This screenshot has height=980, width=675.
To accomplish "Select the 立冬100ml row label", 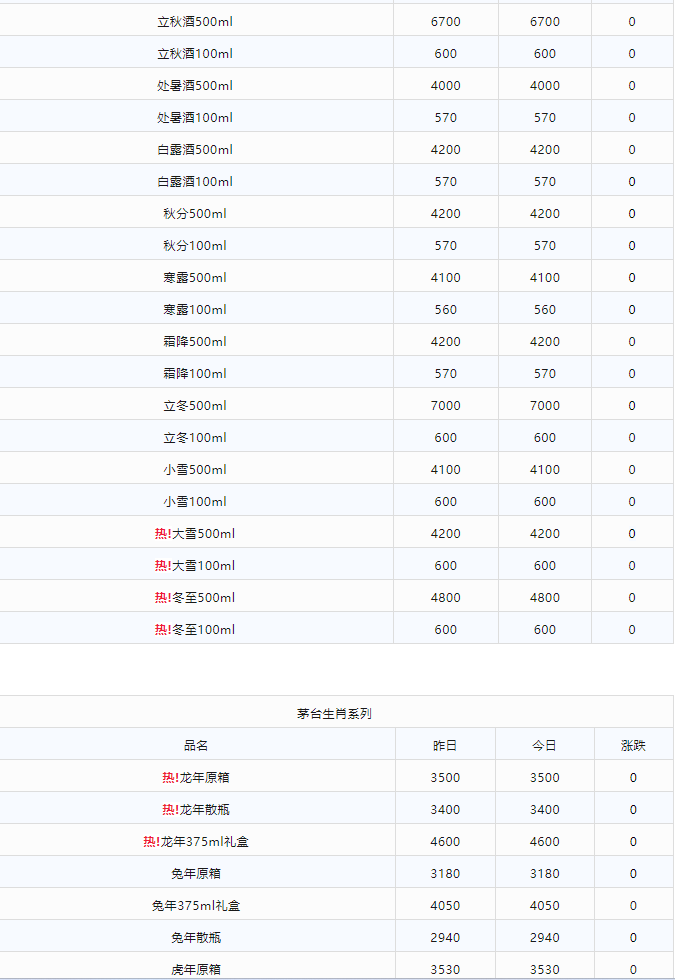I will [195, 438].
